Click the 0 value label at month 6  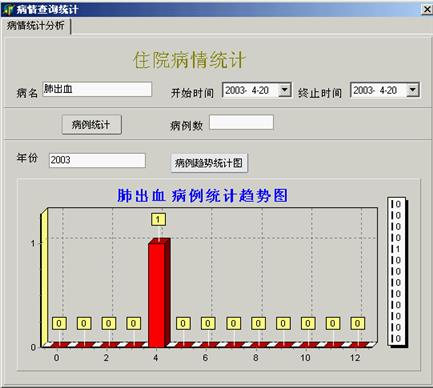208,323
